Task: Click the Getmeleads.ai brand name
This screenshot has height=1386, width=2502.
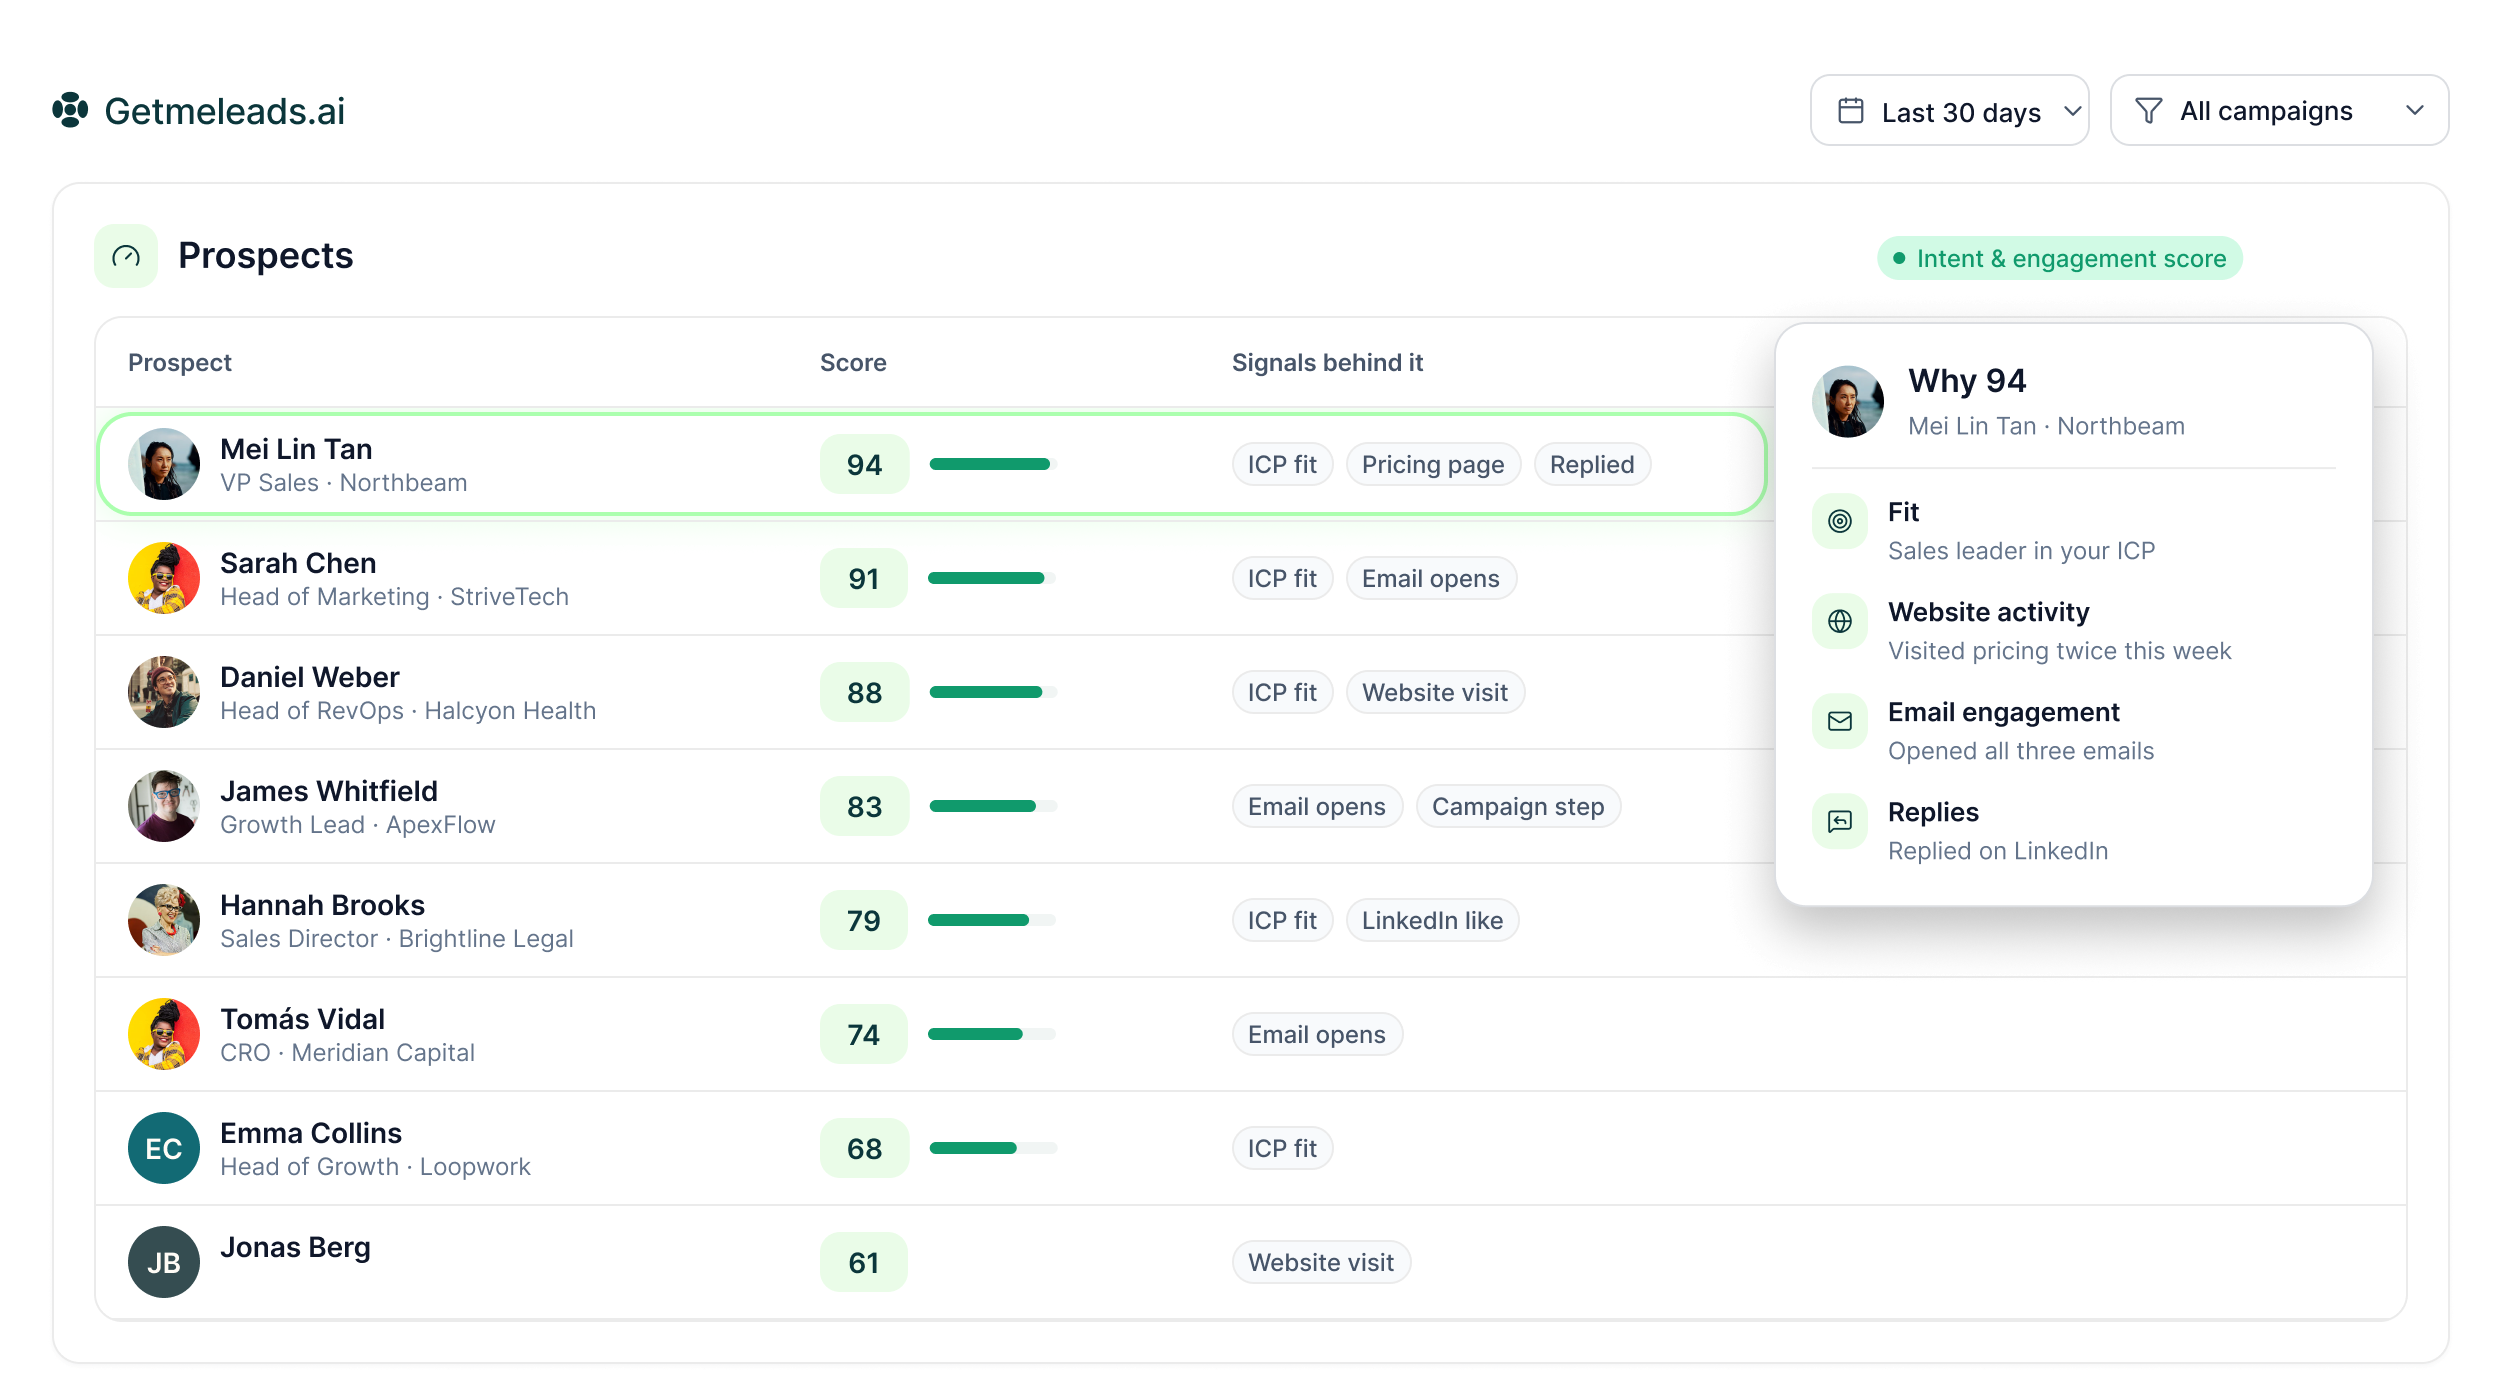Action: pos(225,111)
